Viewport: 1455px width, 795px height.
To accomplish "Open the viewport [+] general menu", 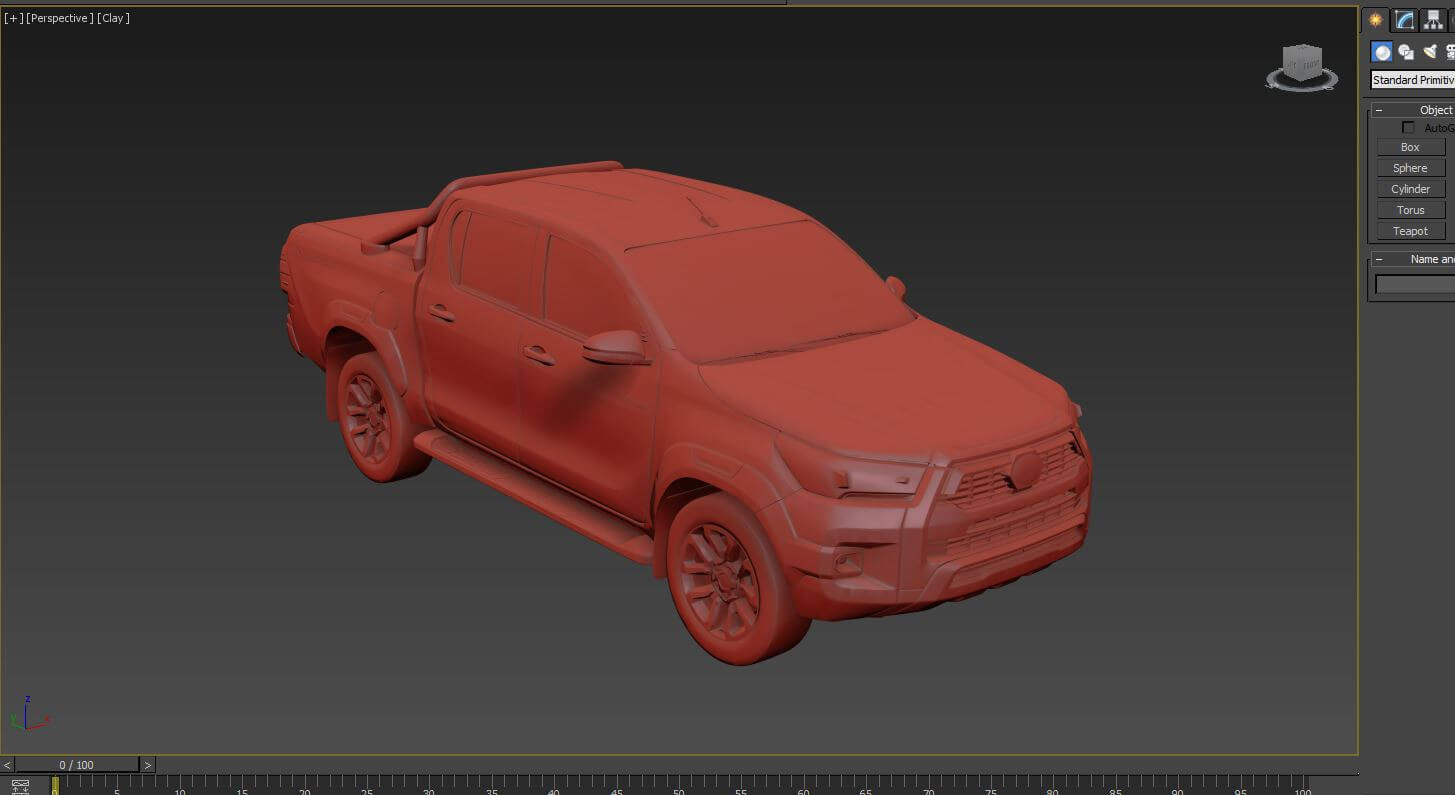I will click(x=14, y=18).
